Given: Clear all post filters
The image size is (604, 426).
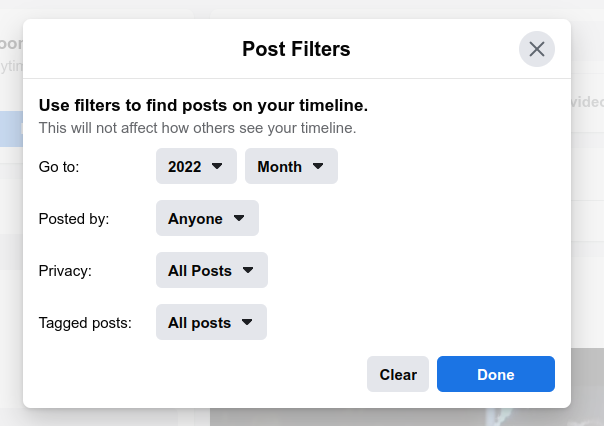Looking at the screenshot, I should pos(398,374).
